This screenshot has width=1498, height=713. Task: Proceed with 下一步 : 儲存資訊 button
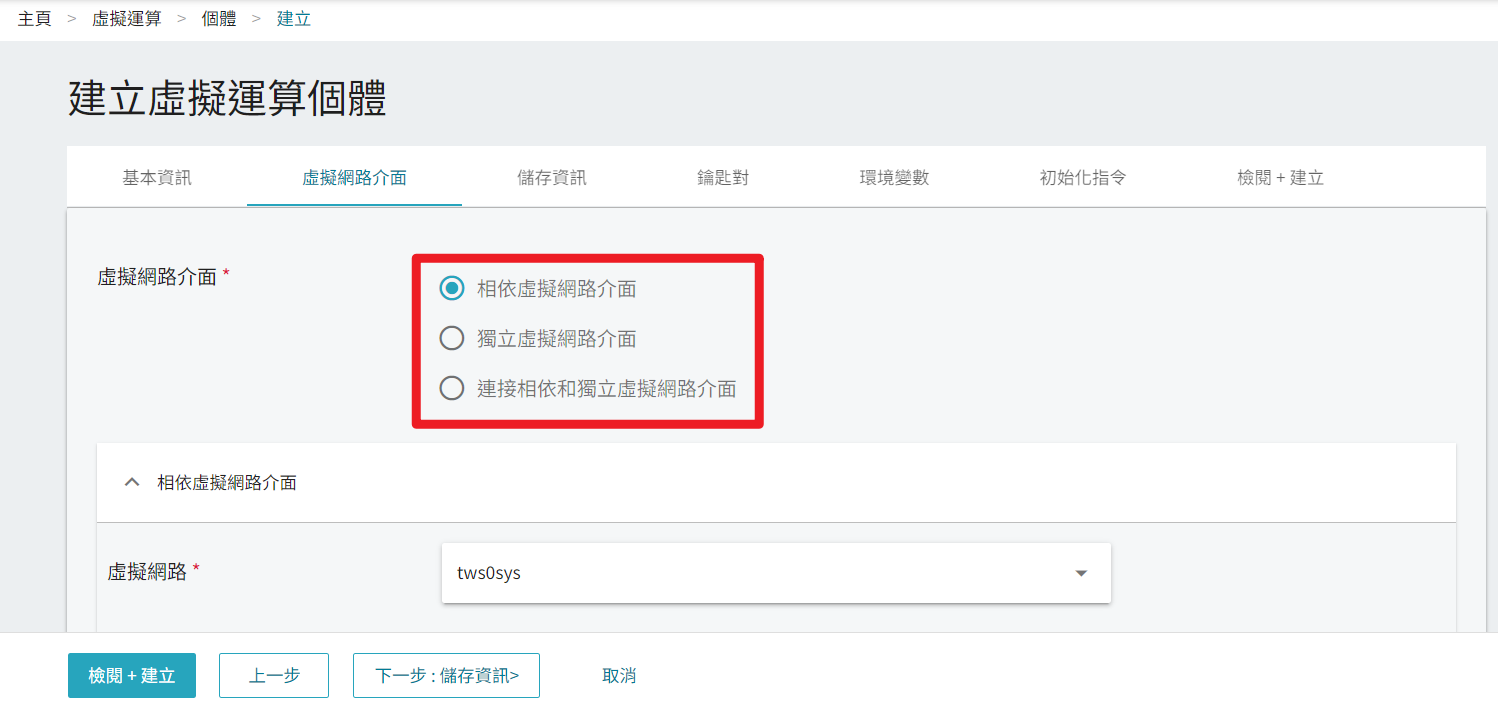447,676
